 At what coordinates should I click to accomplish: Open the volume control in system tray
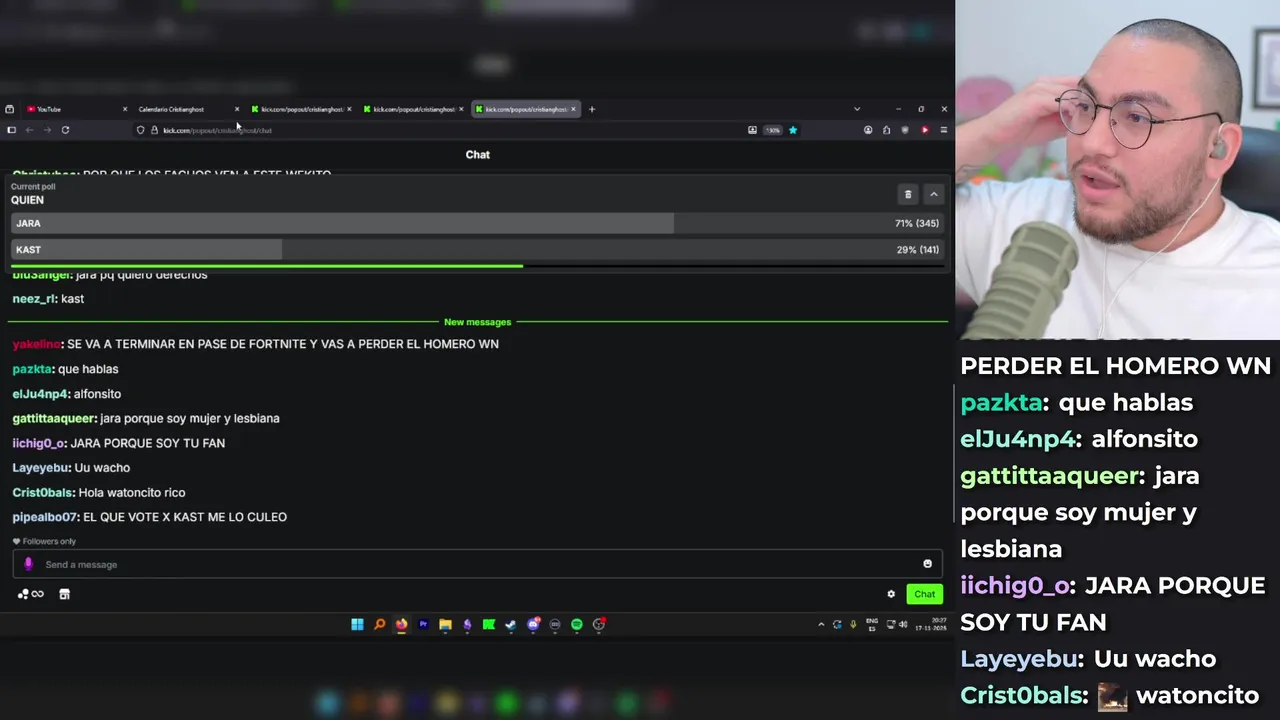point(903,624)
